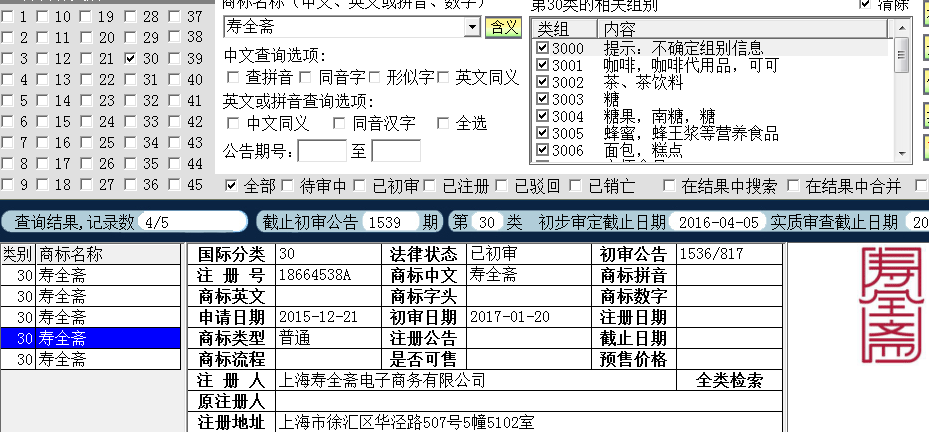Check 同音汉字 option
The width and height of the screenshot is (929, 432).
coord(339,123)
